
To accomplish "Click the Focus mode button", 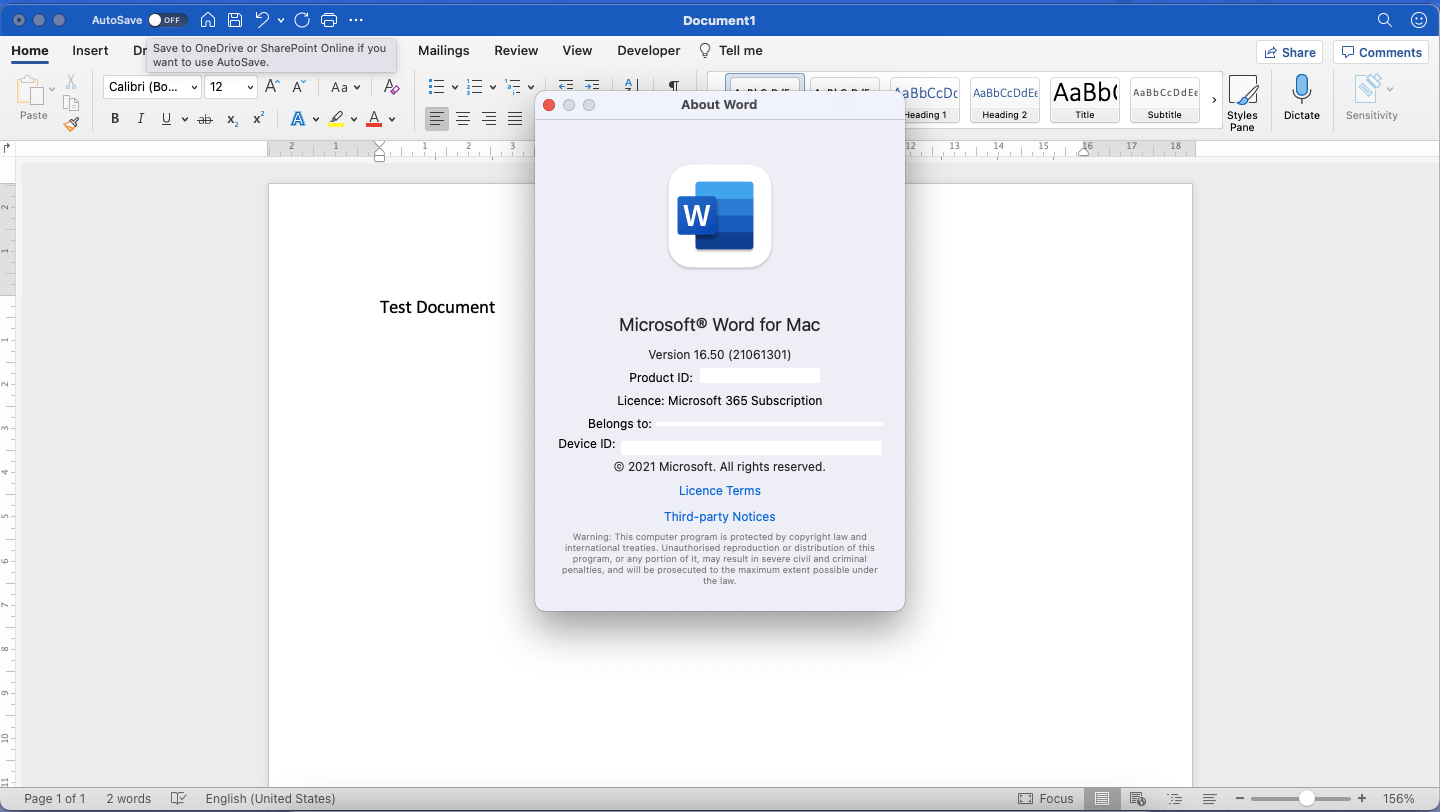I will pyautogui.click(x=1046, y=799).
